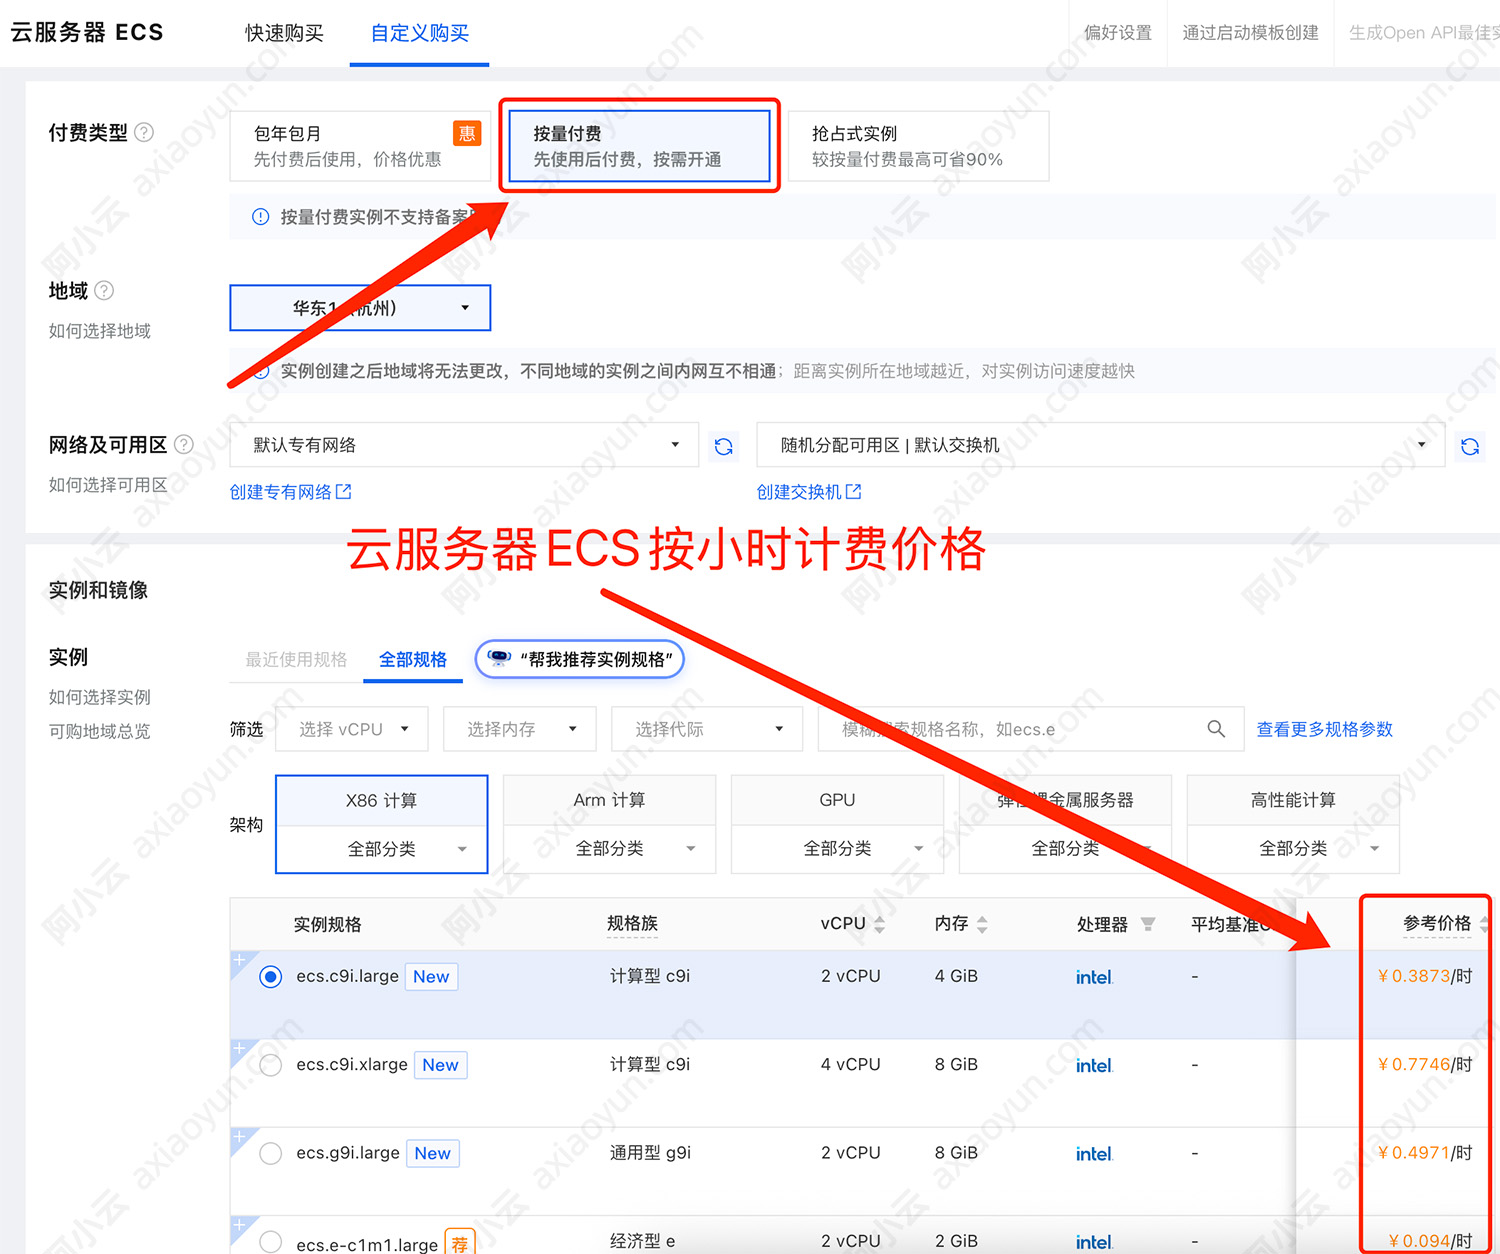The image size is (1500, 1254).
Task: Click the 通用型 g9i cell
Action: point(650,1153)
